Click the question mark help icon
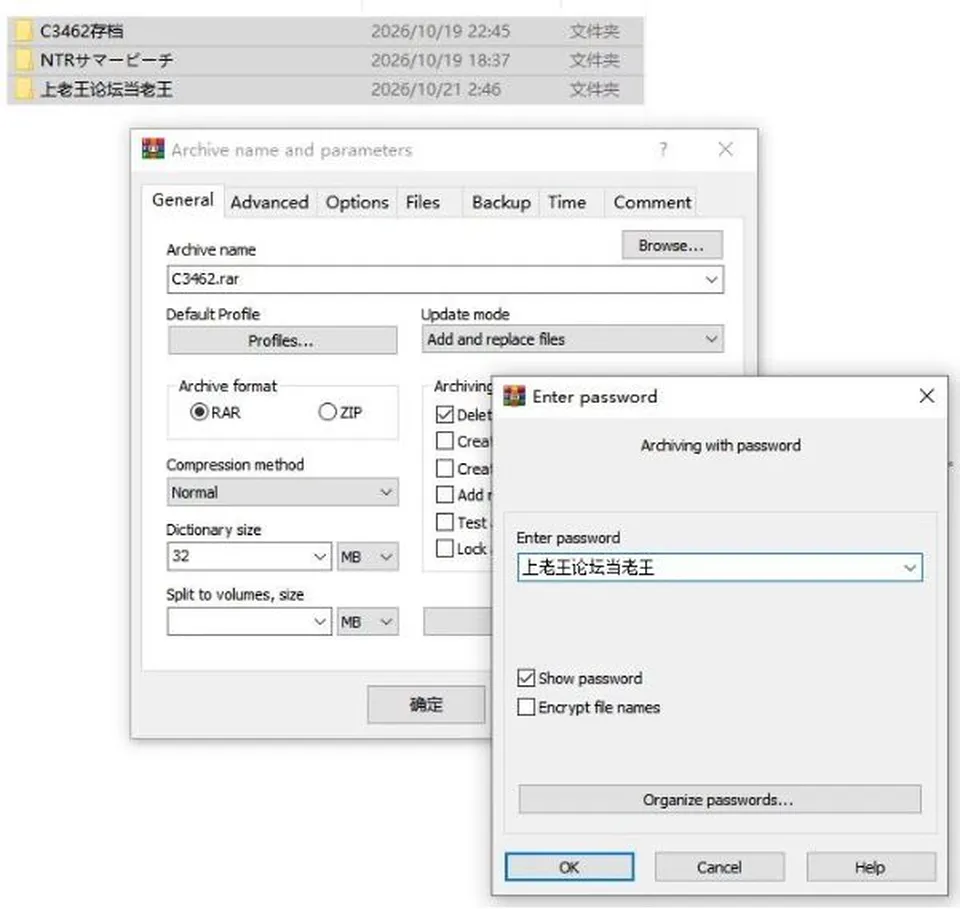 (663, 149)
